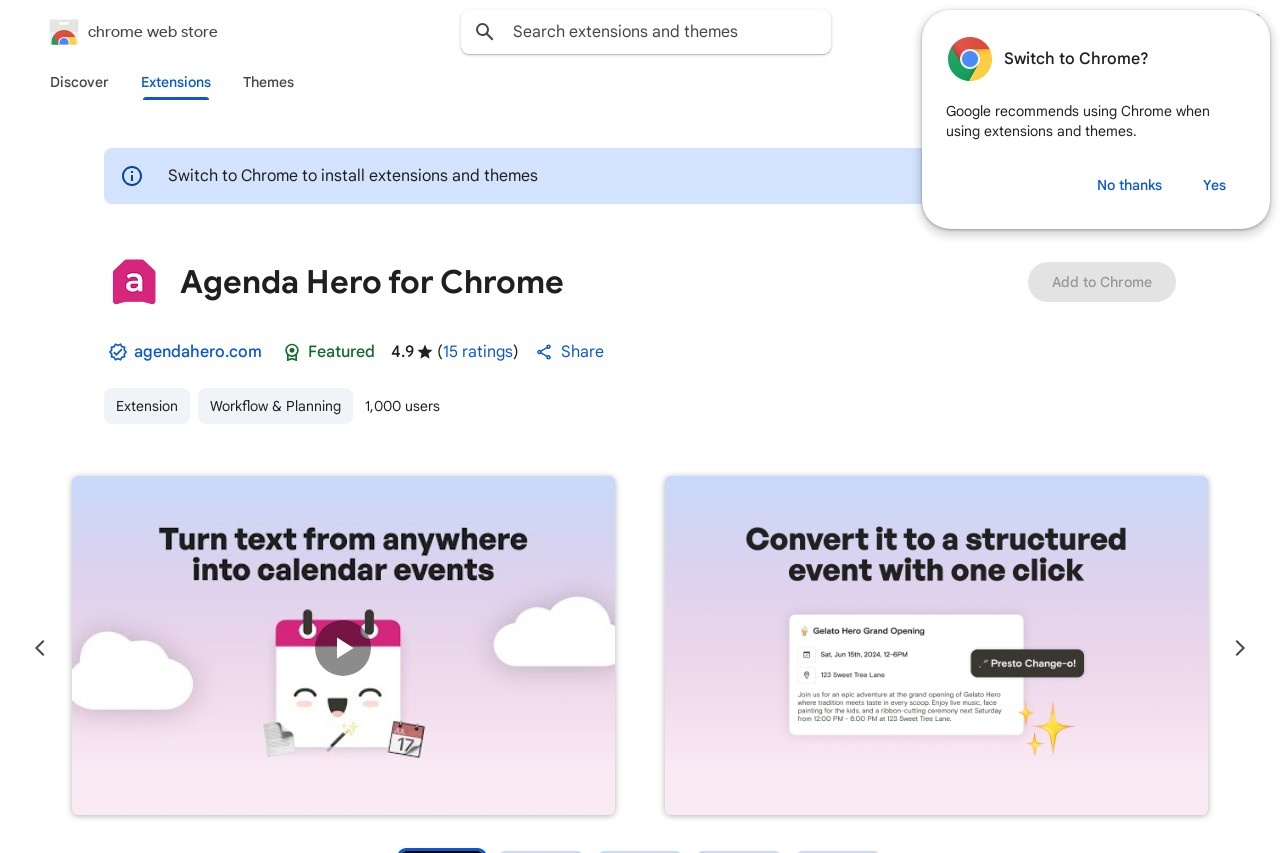Open the structured event screenshot thumbnail

coord(936,645)
